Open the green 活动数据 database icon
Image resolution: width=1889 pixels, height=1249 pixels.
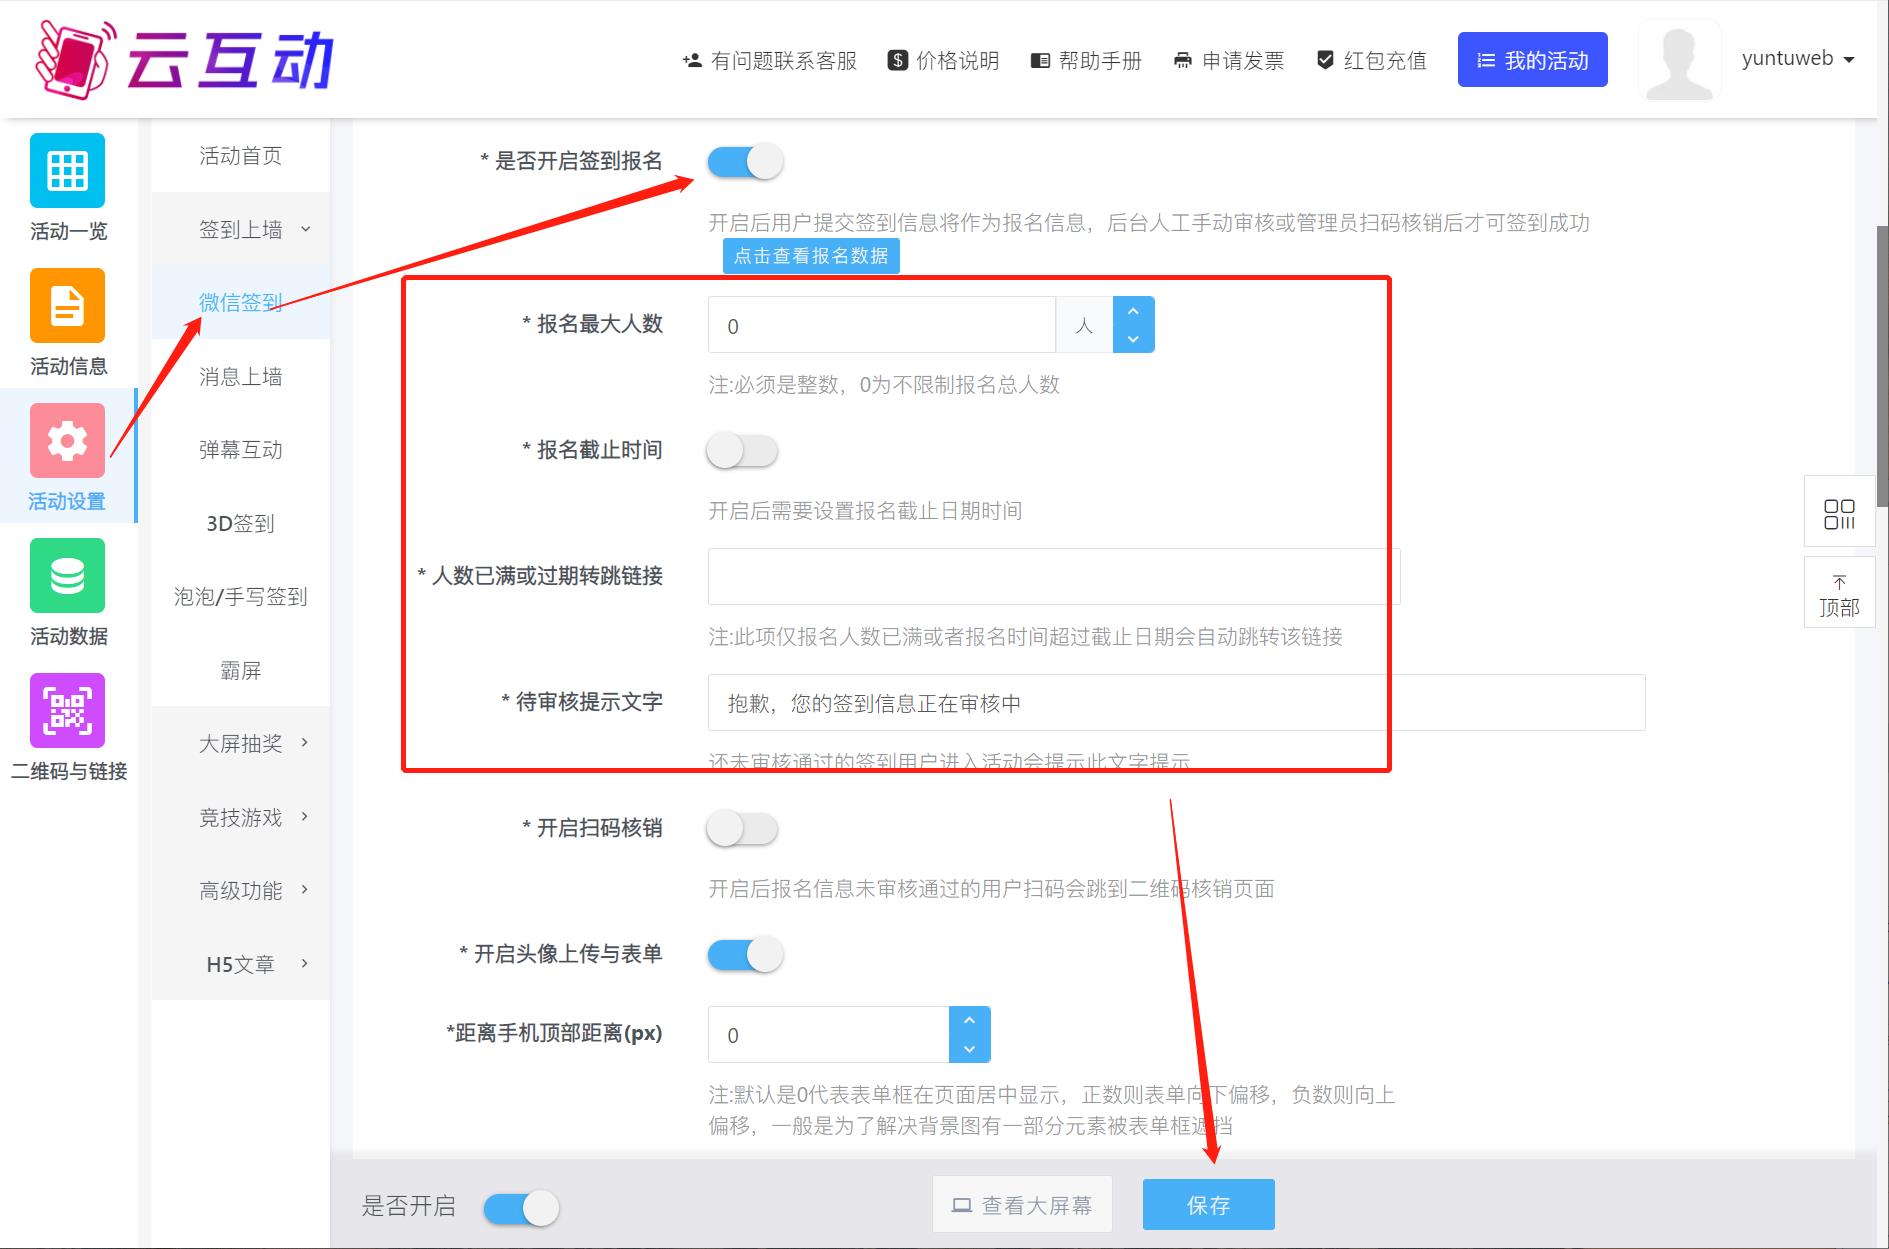[67, 576]
